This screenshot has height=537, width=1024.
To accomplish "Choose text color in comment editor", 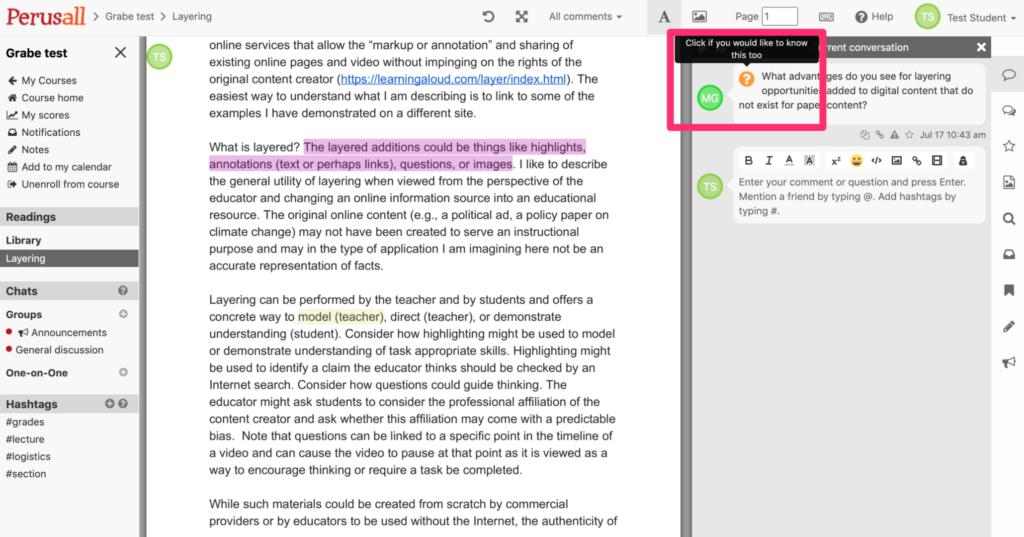I will click(x=789, y=160).
